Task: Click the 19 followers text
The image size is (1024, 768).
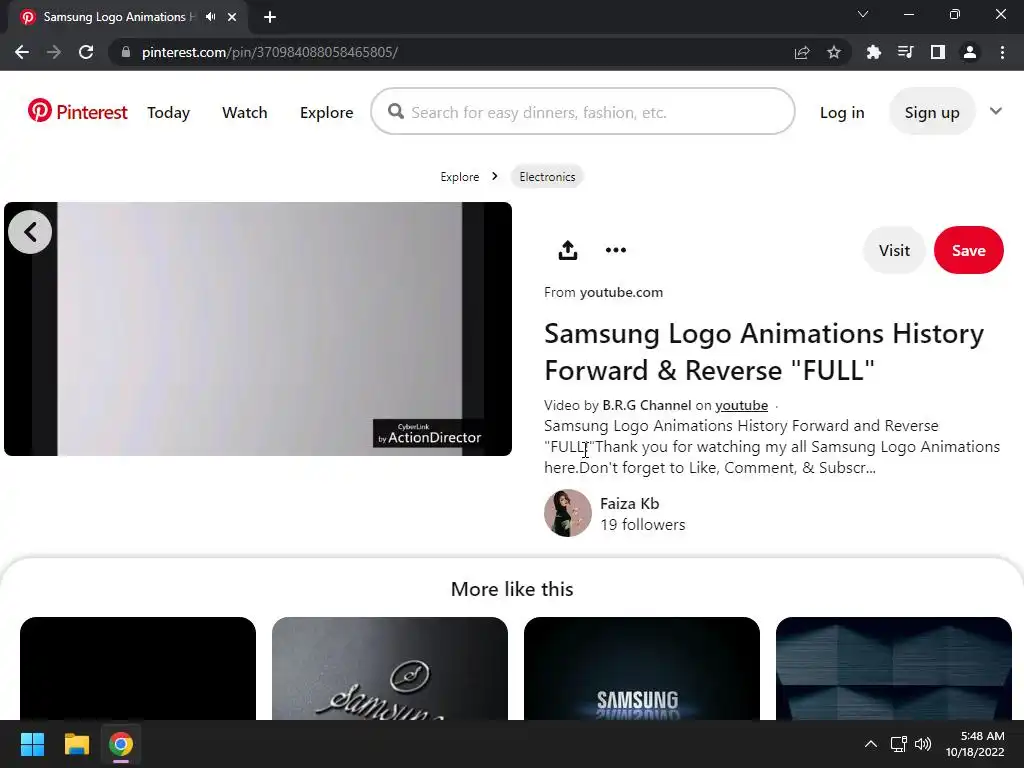Action: (x=643, y=524)
